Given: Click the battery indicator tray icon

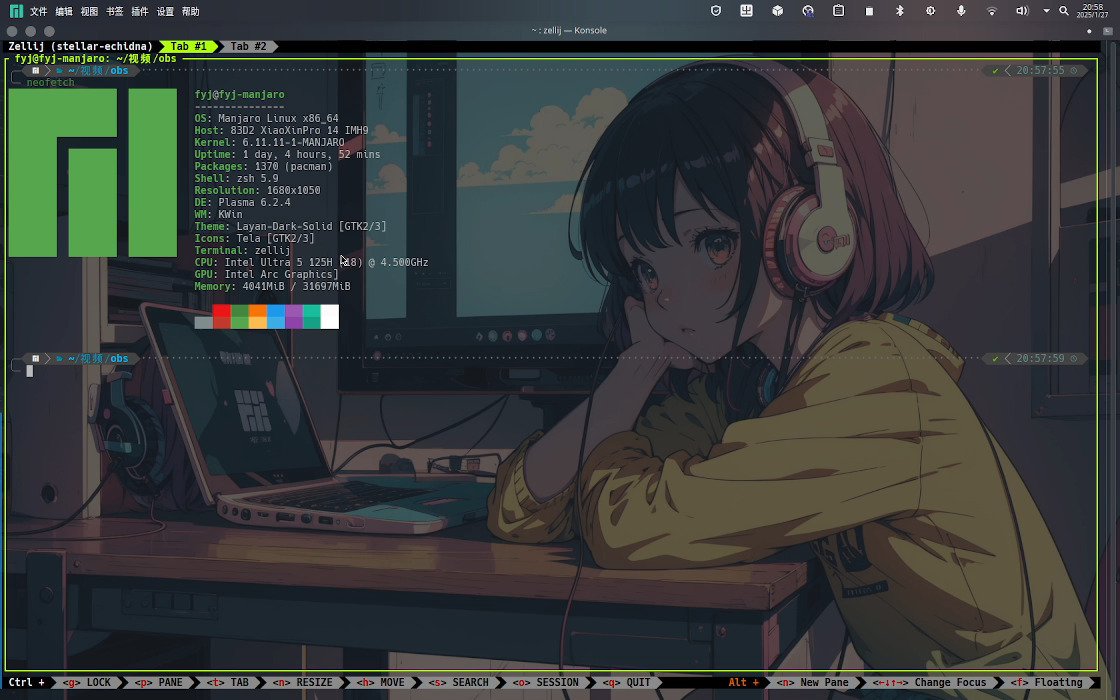Looking at the screenshot, I should coord(869,11).
